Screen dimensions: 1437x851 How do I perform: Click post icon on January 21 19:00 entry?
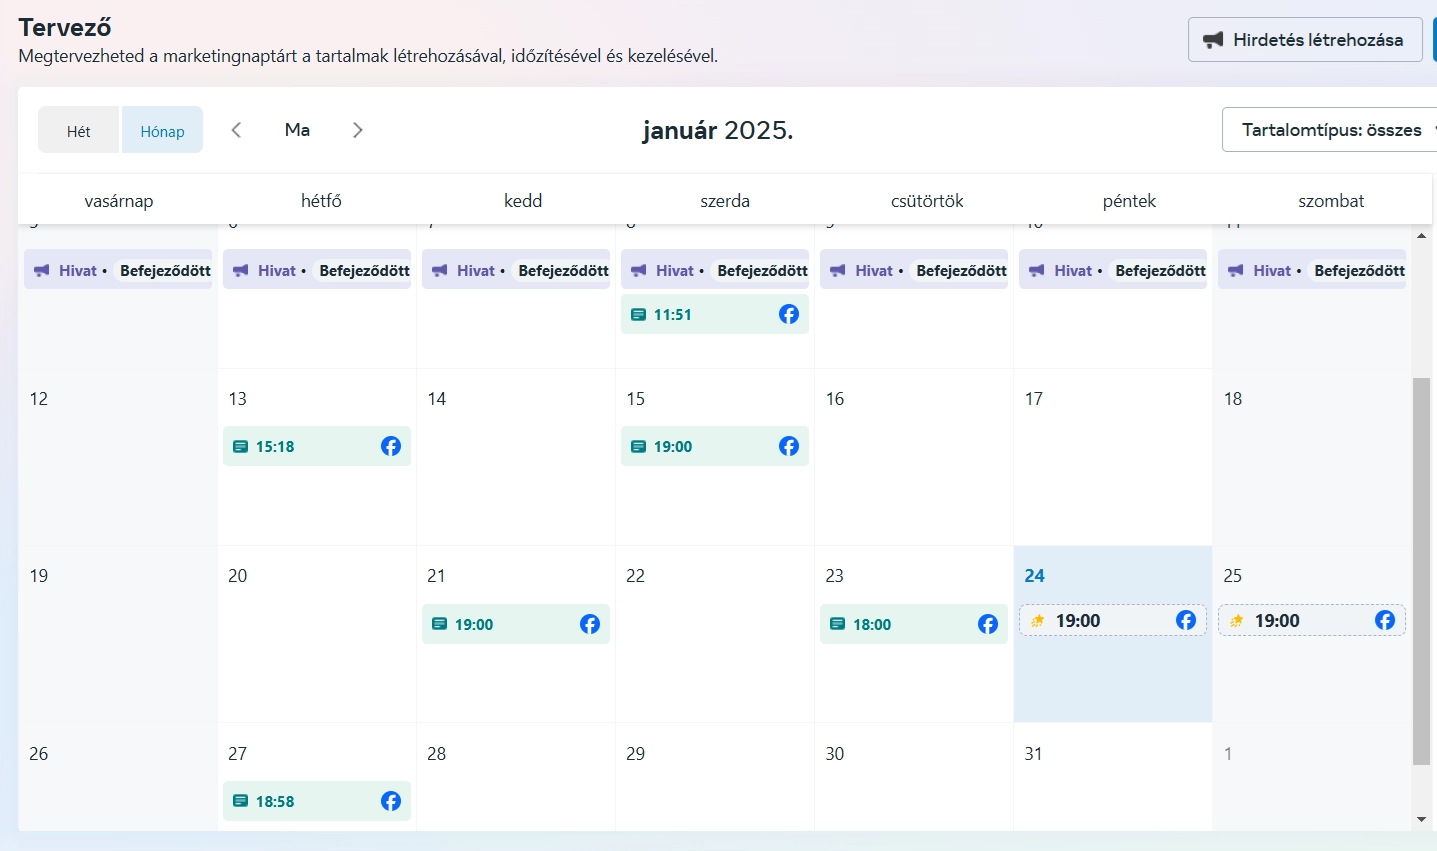point(439,624)
